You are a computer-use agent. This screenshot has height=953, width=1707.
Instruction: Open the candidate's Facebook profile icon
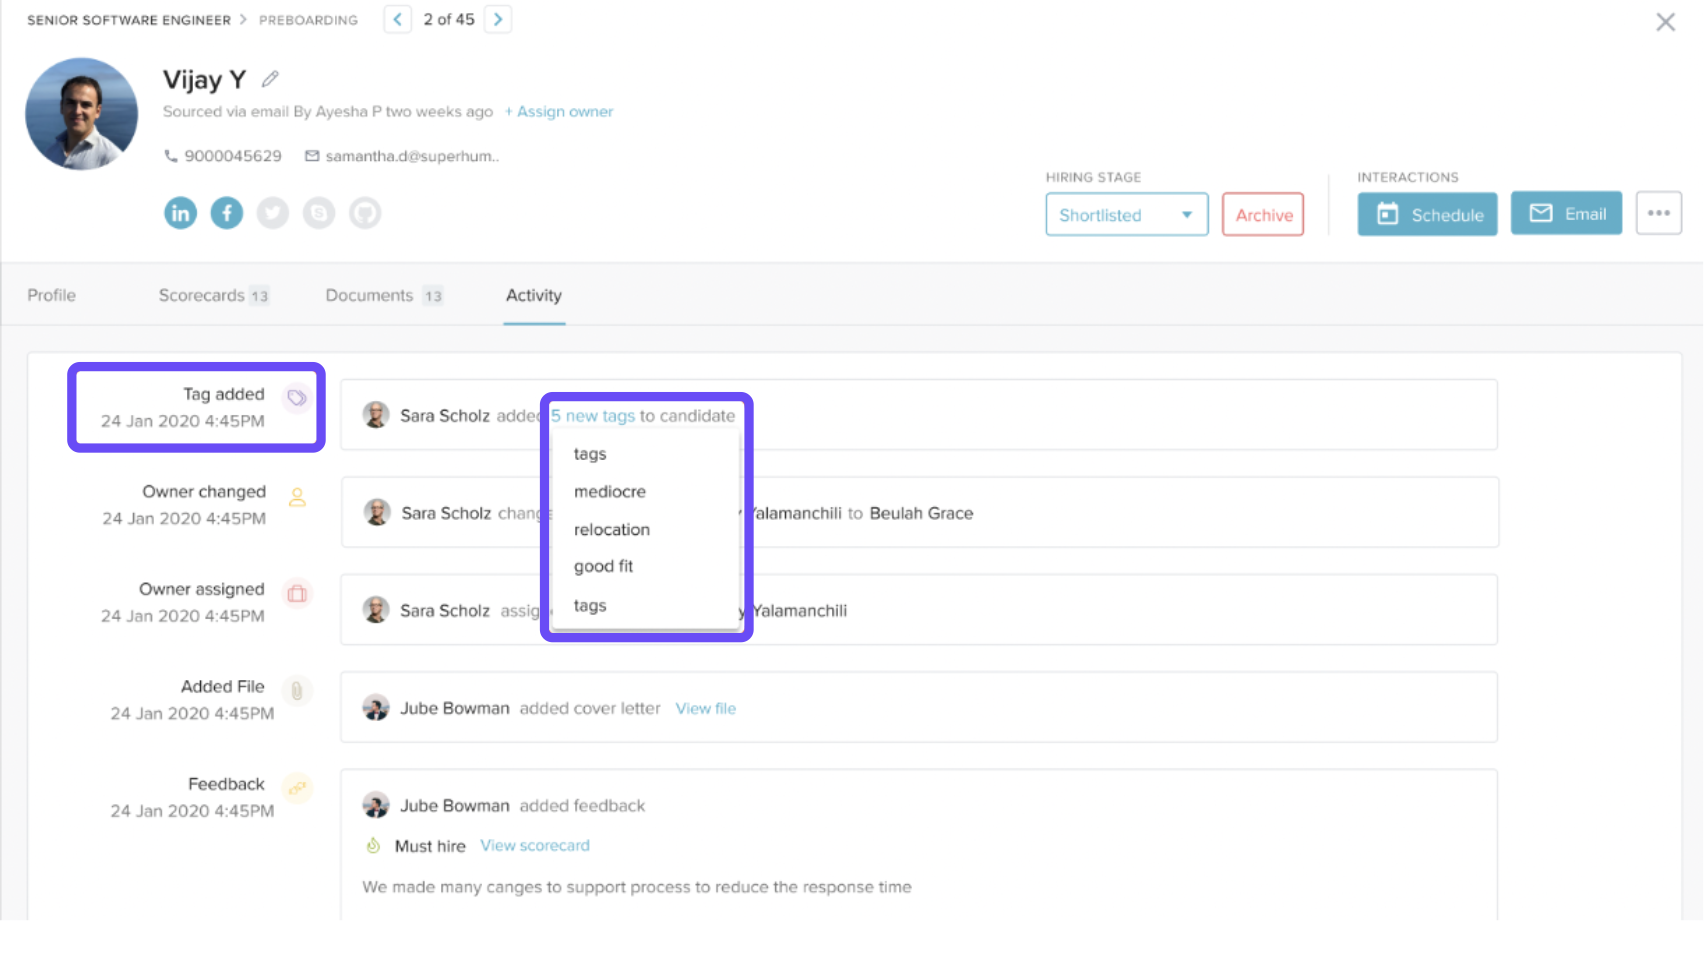(227, 213)
